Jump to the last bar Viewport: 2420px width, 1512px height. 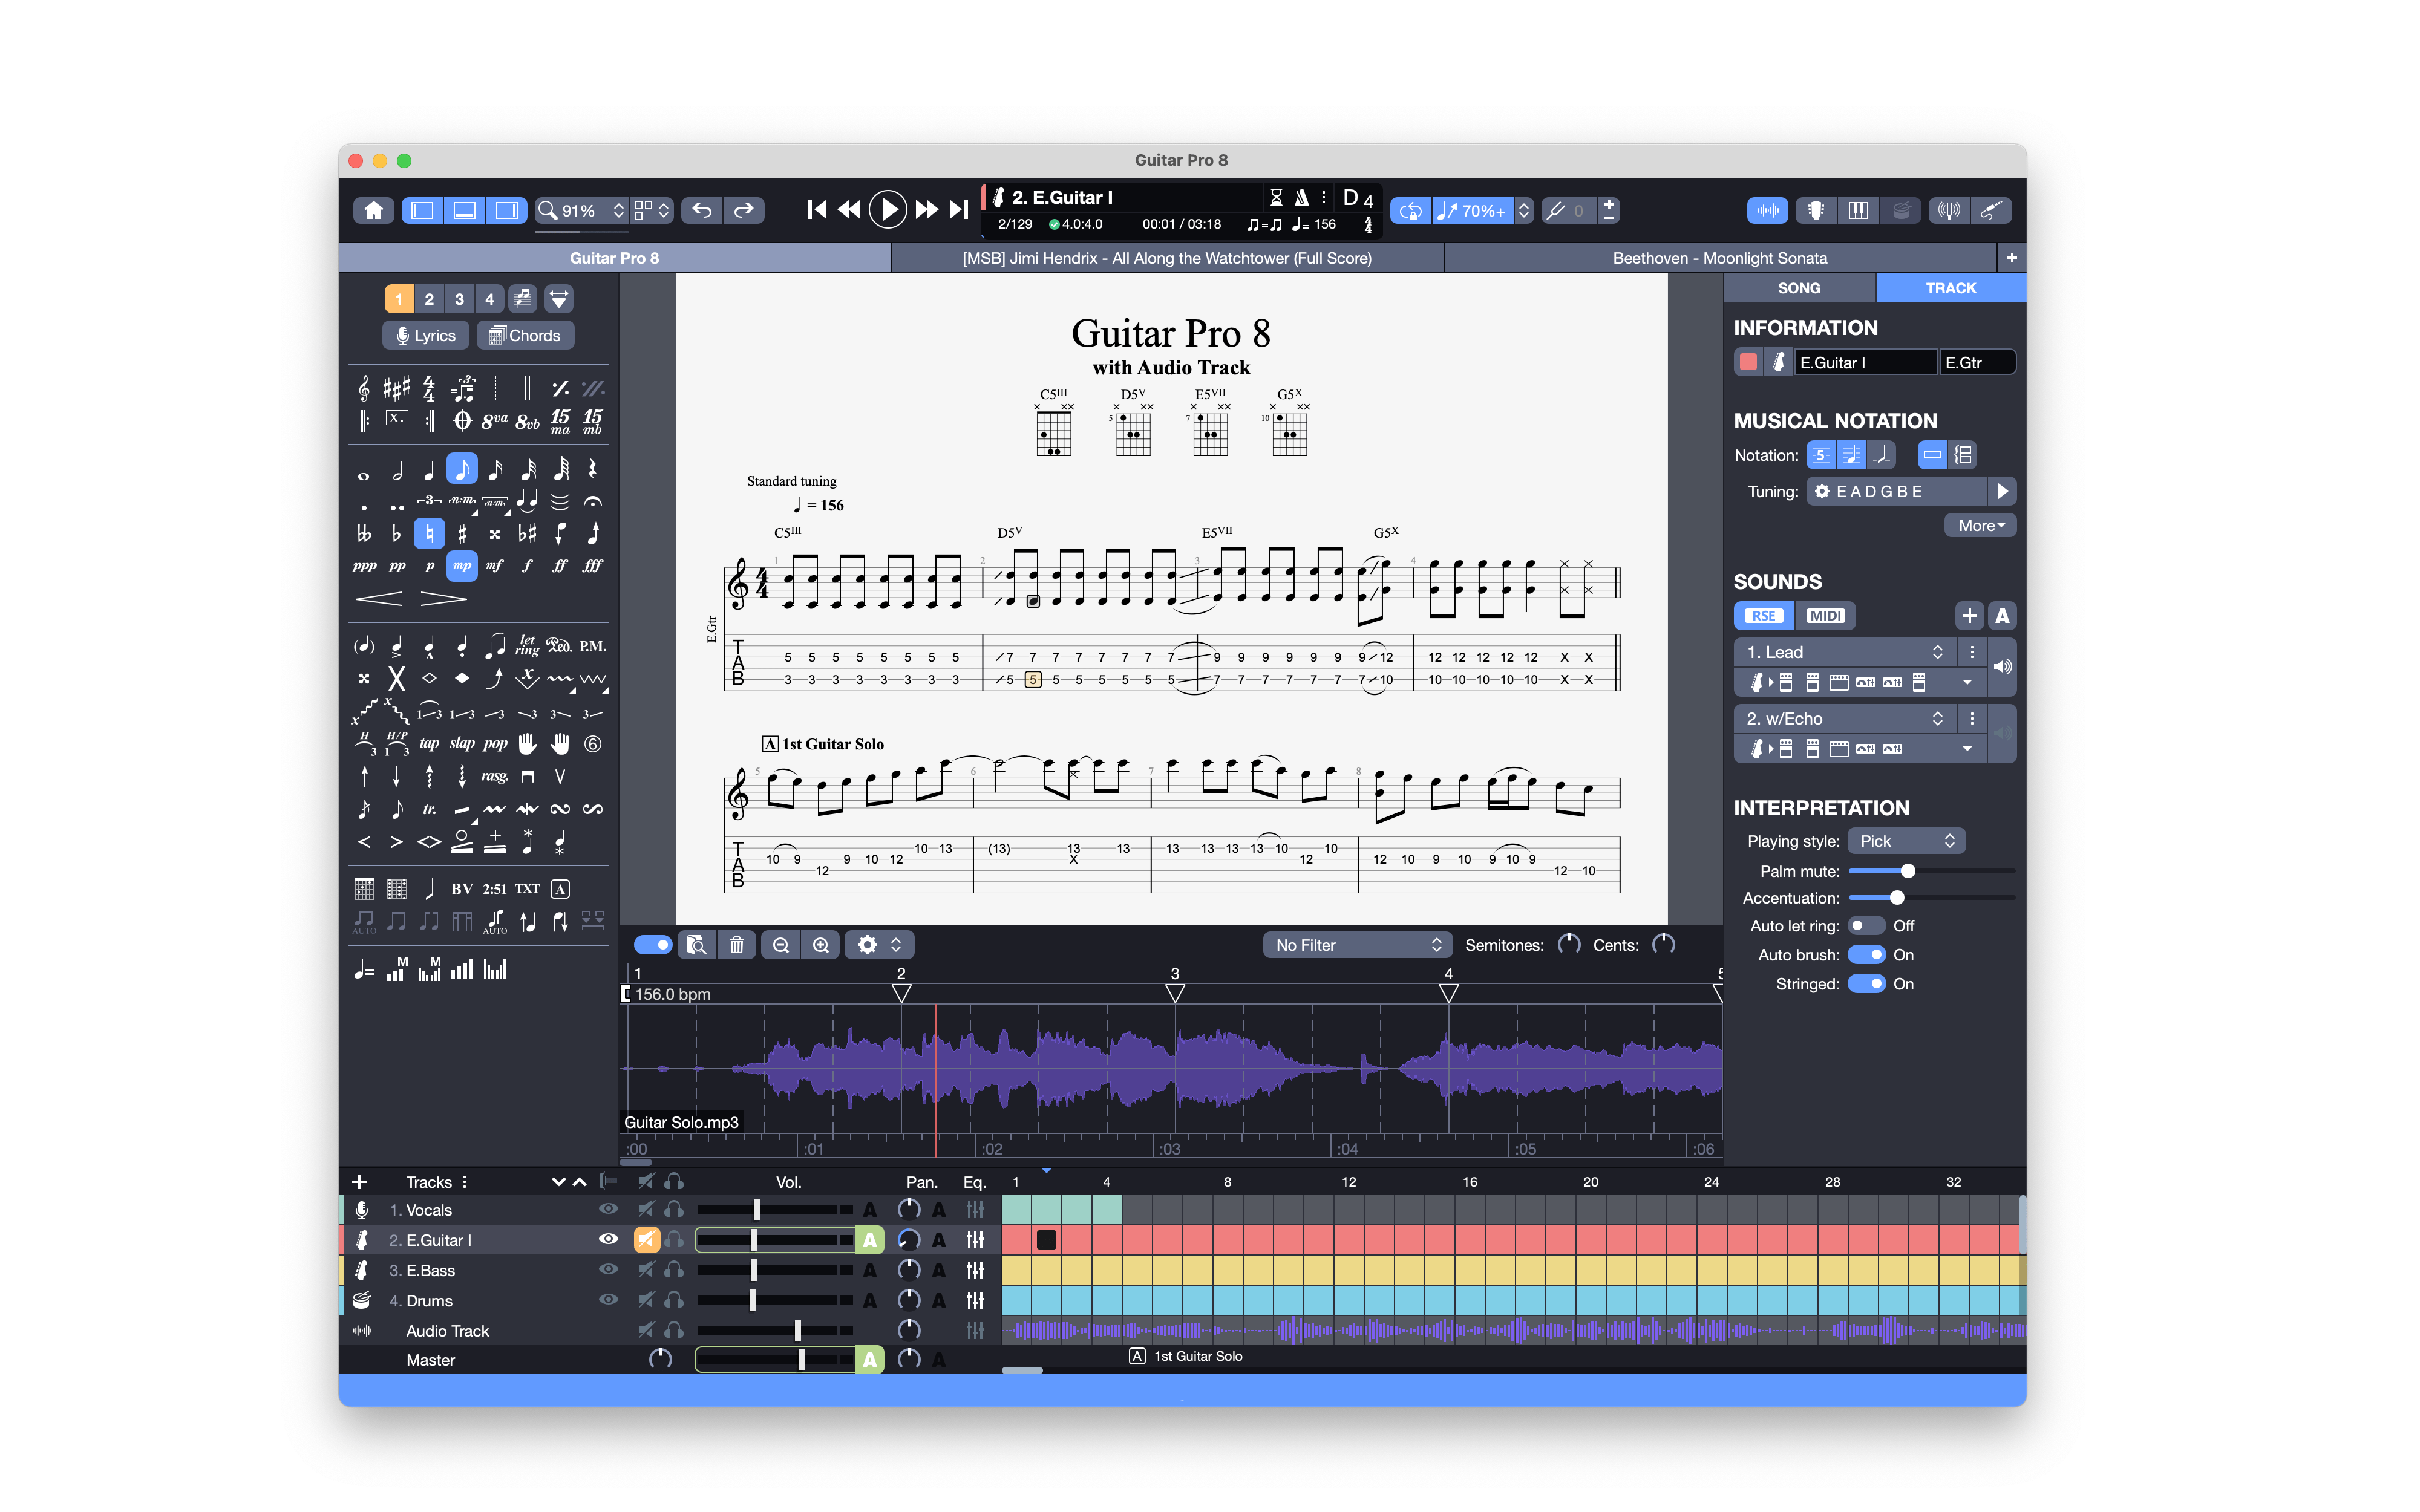coord(958,209)
